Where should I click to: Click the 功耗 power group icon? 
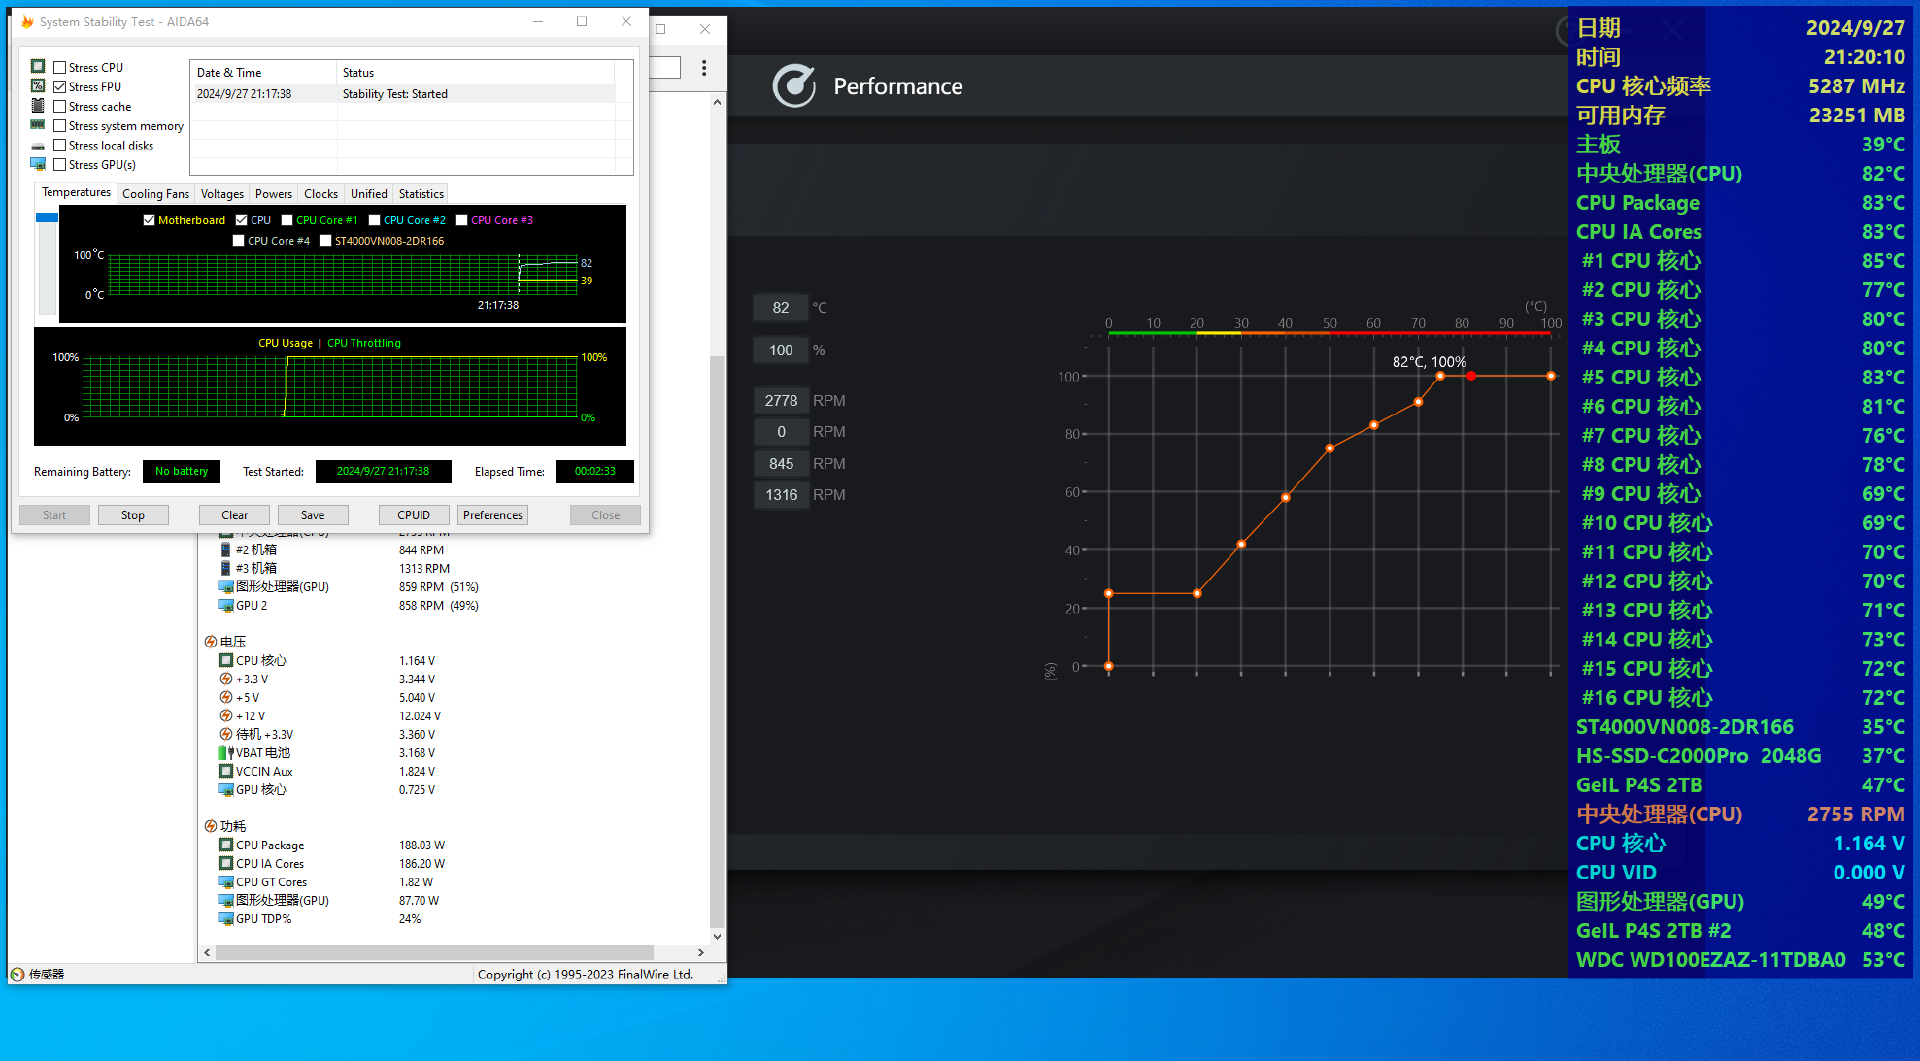coord(211,826)
